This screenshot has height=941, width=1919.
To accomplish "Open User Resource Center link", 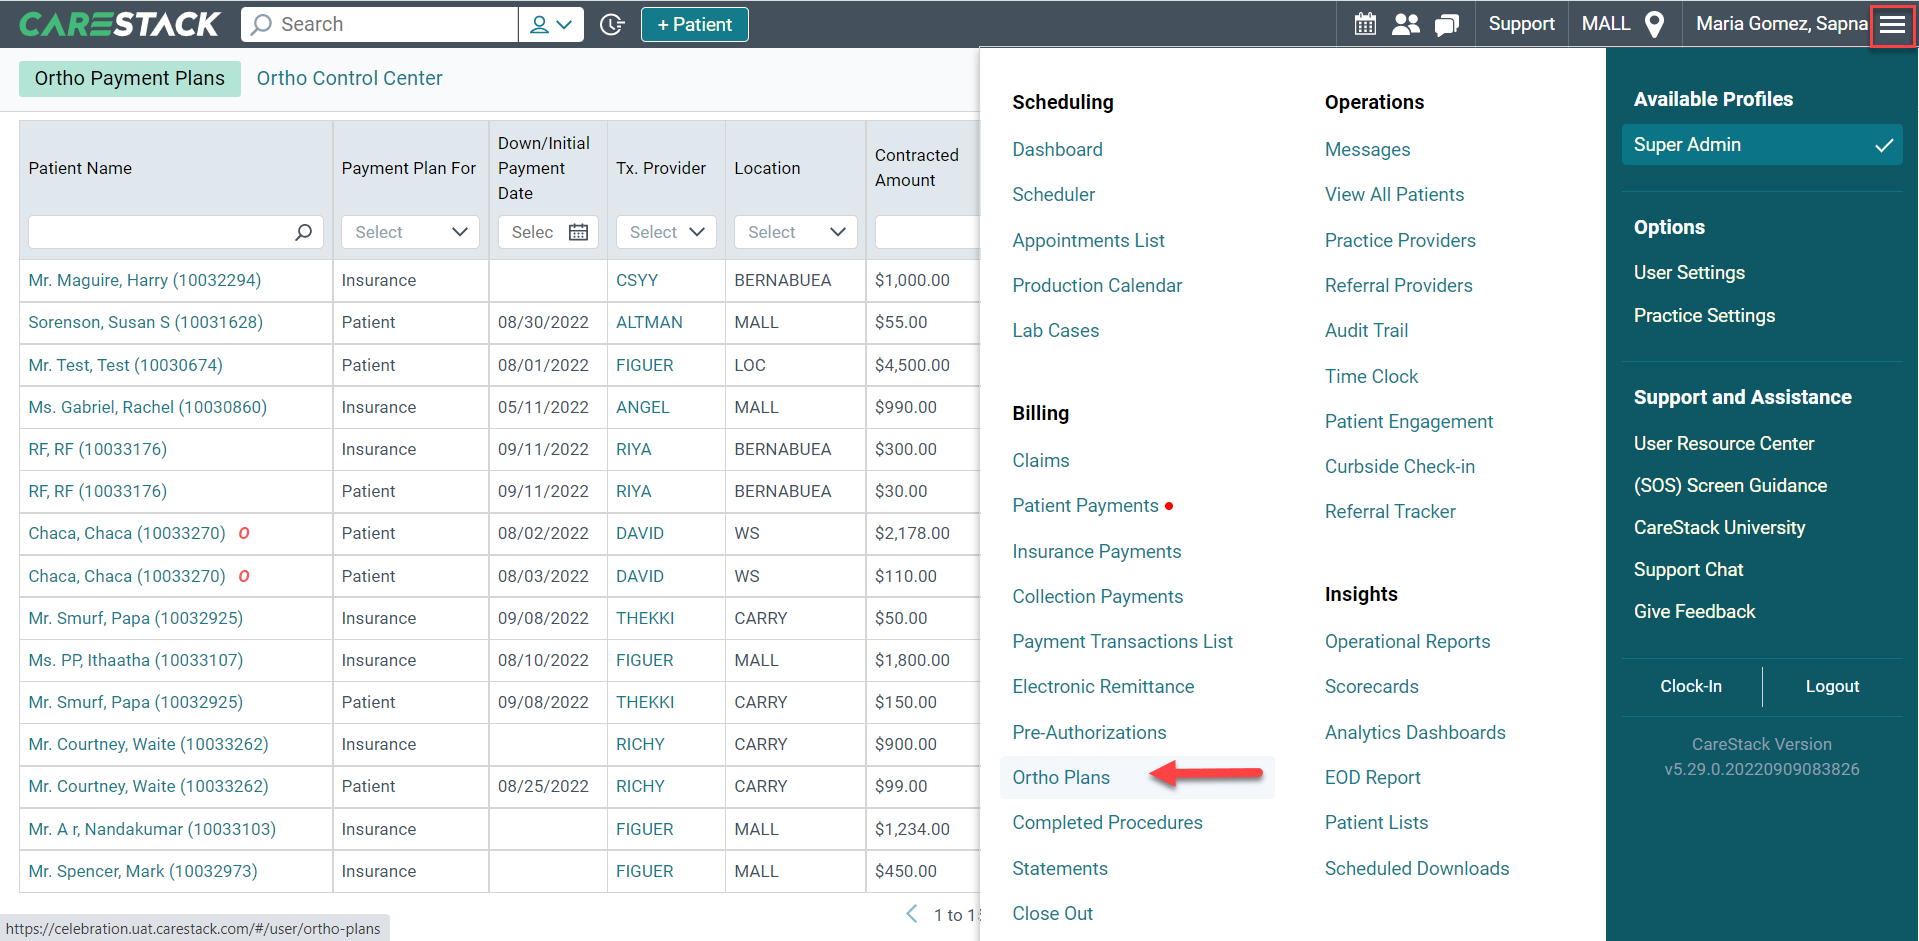I will click(1723, 443).
